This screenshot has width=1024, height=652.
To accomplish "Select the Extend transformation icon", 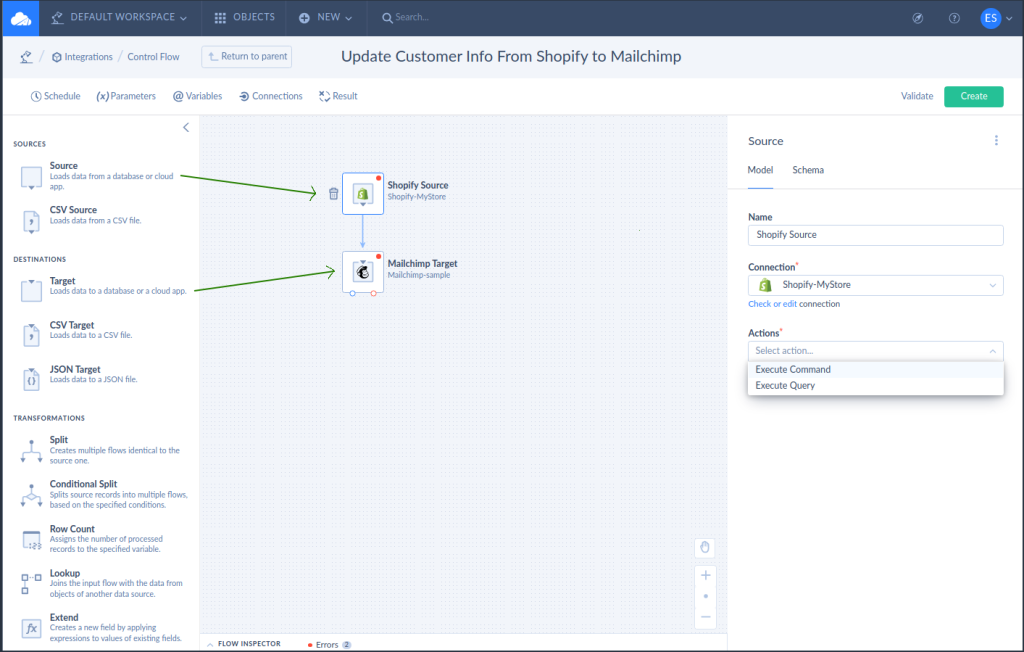I will (x=31, y=628).
